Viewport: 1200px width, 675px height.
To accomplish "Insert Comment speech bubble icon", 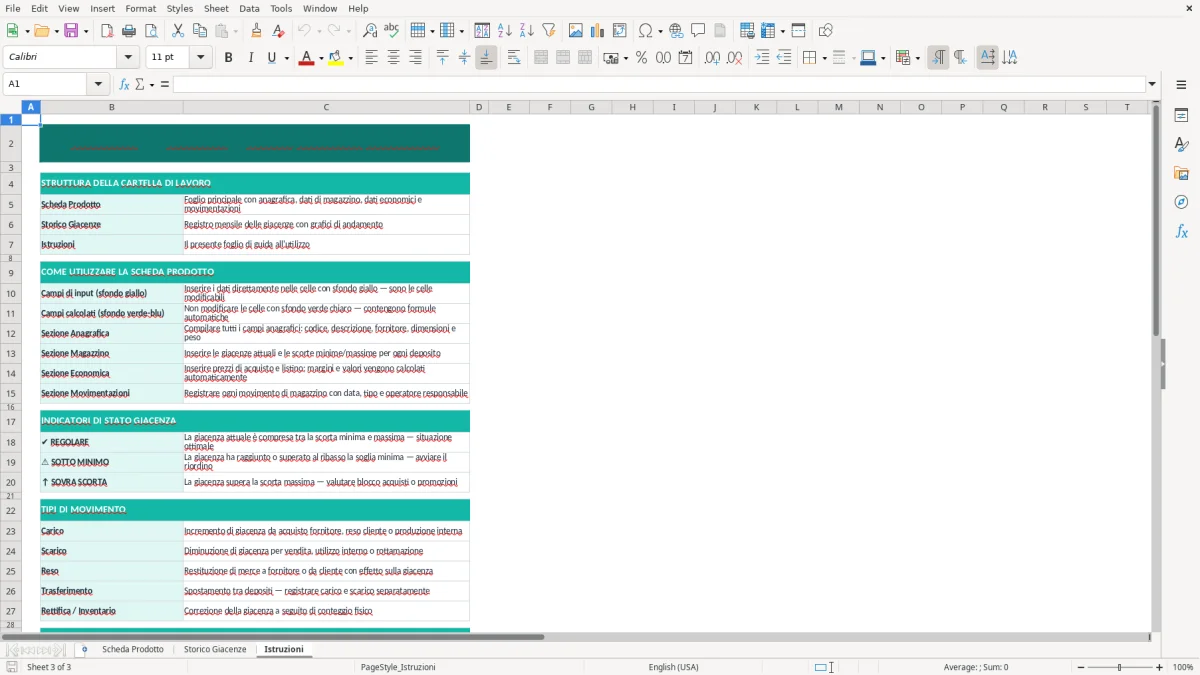I will [x=698, y=31].
